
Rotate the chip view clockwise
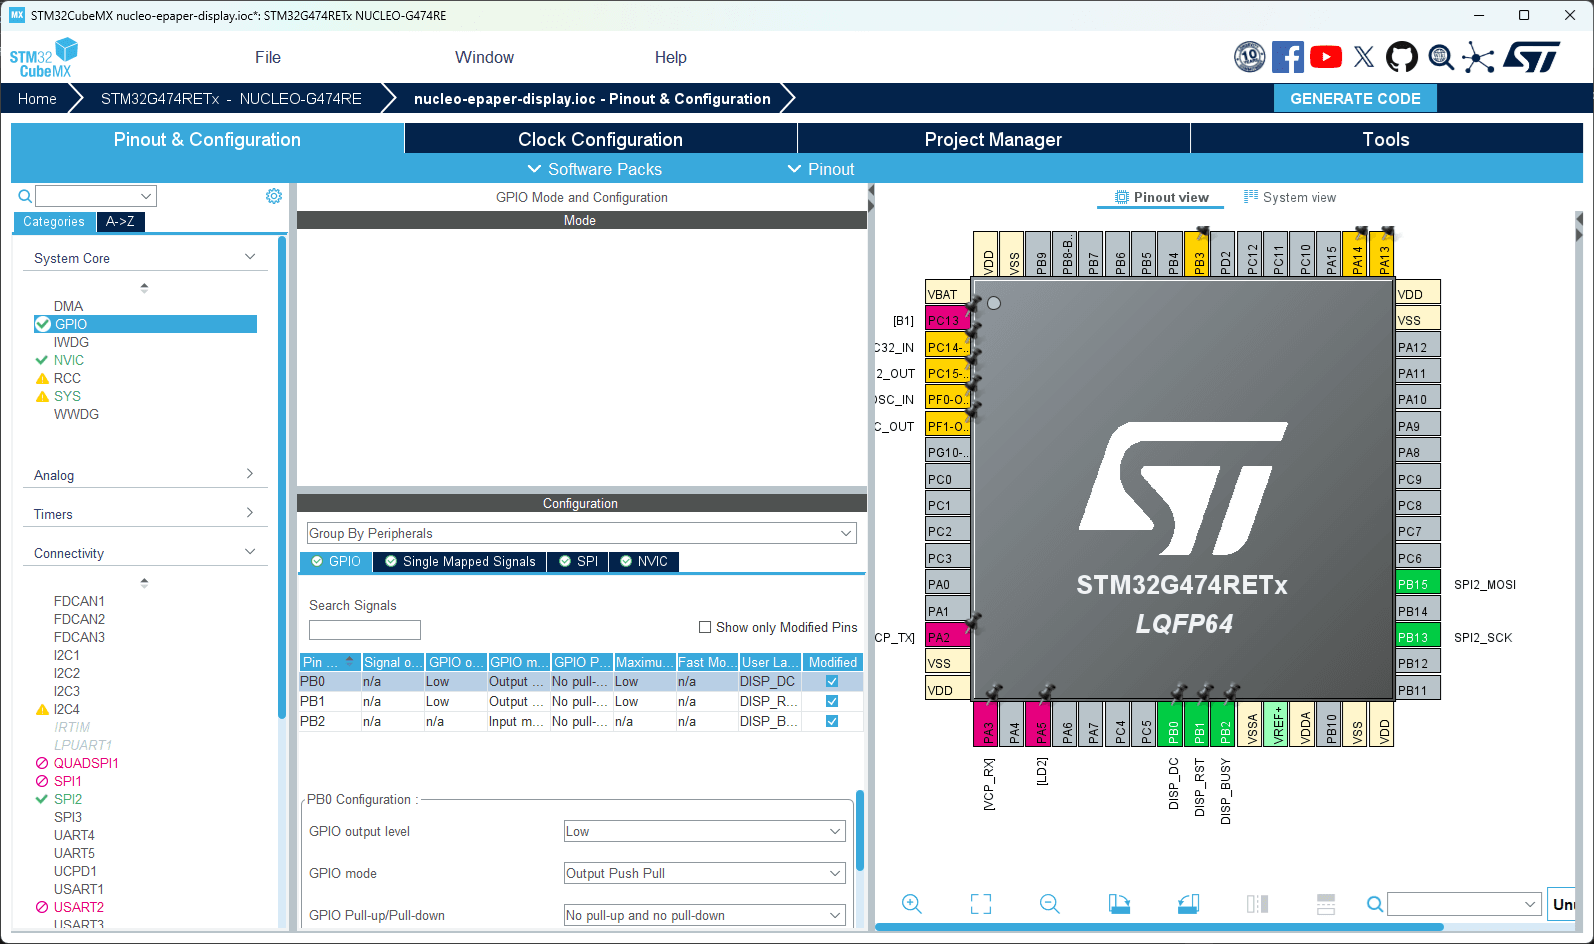(x=1119, y=904)
